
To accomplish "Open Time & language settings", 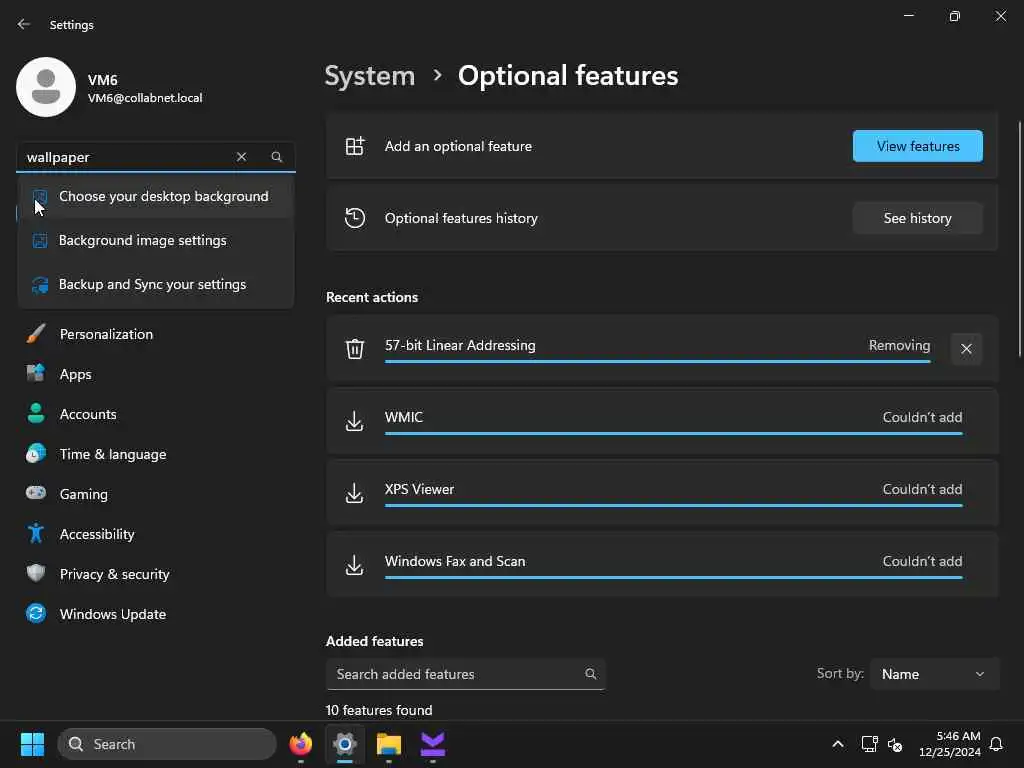I will [112, 454].
